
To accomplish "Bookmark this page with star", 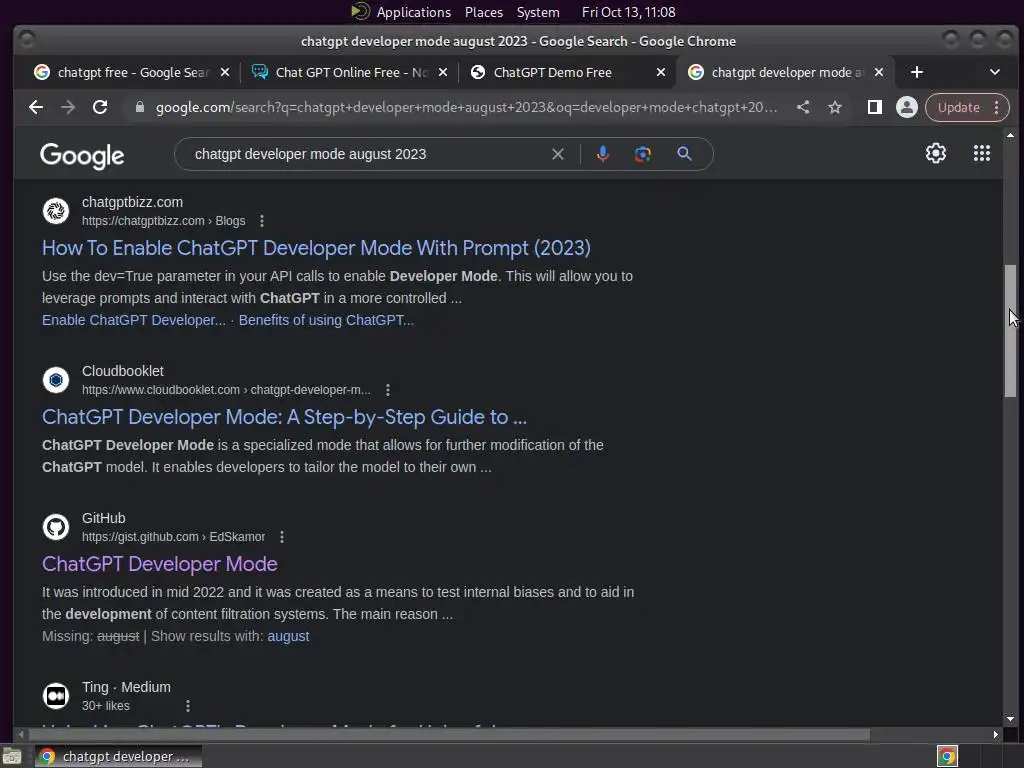I will coord(835,107).
